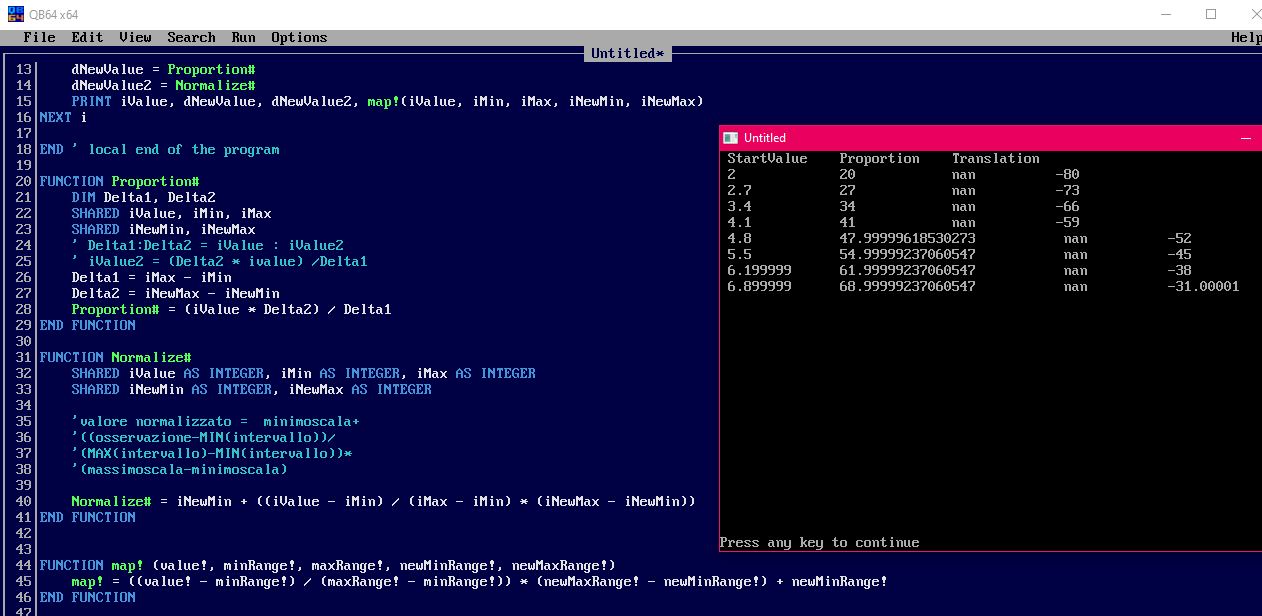The height and width of the screenshot is (616, 1262).
Task: Minimize the Untitled output window
Action: click(x=1246, y=138)
